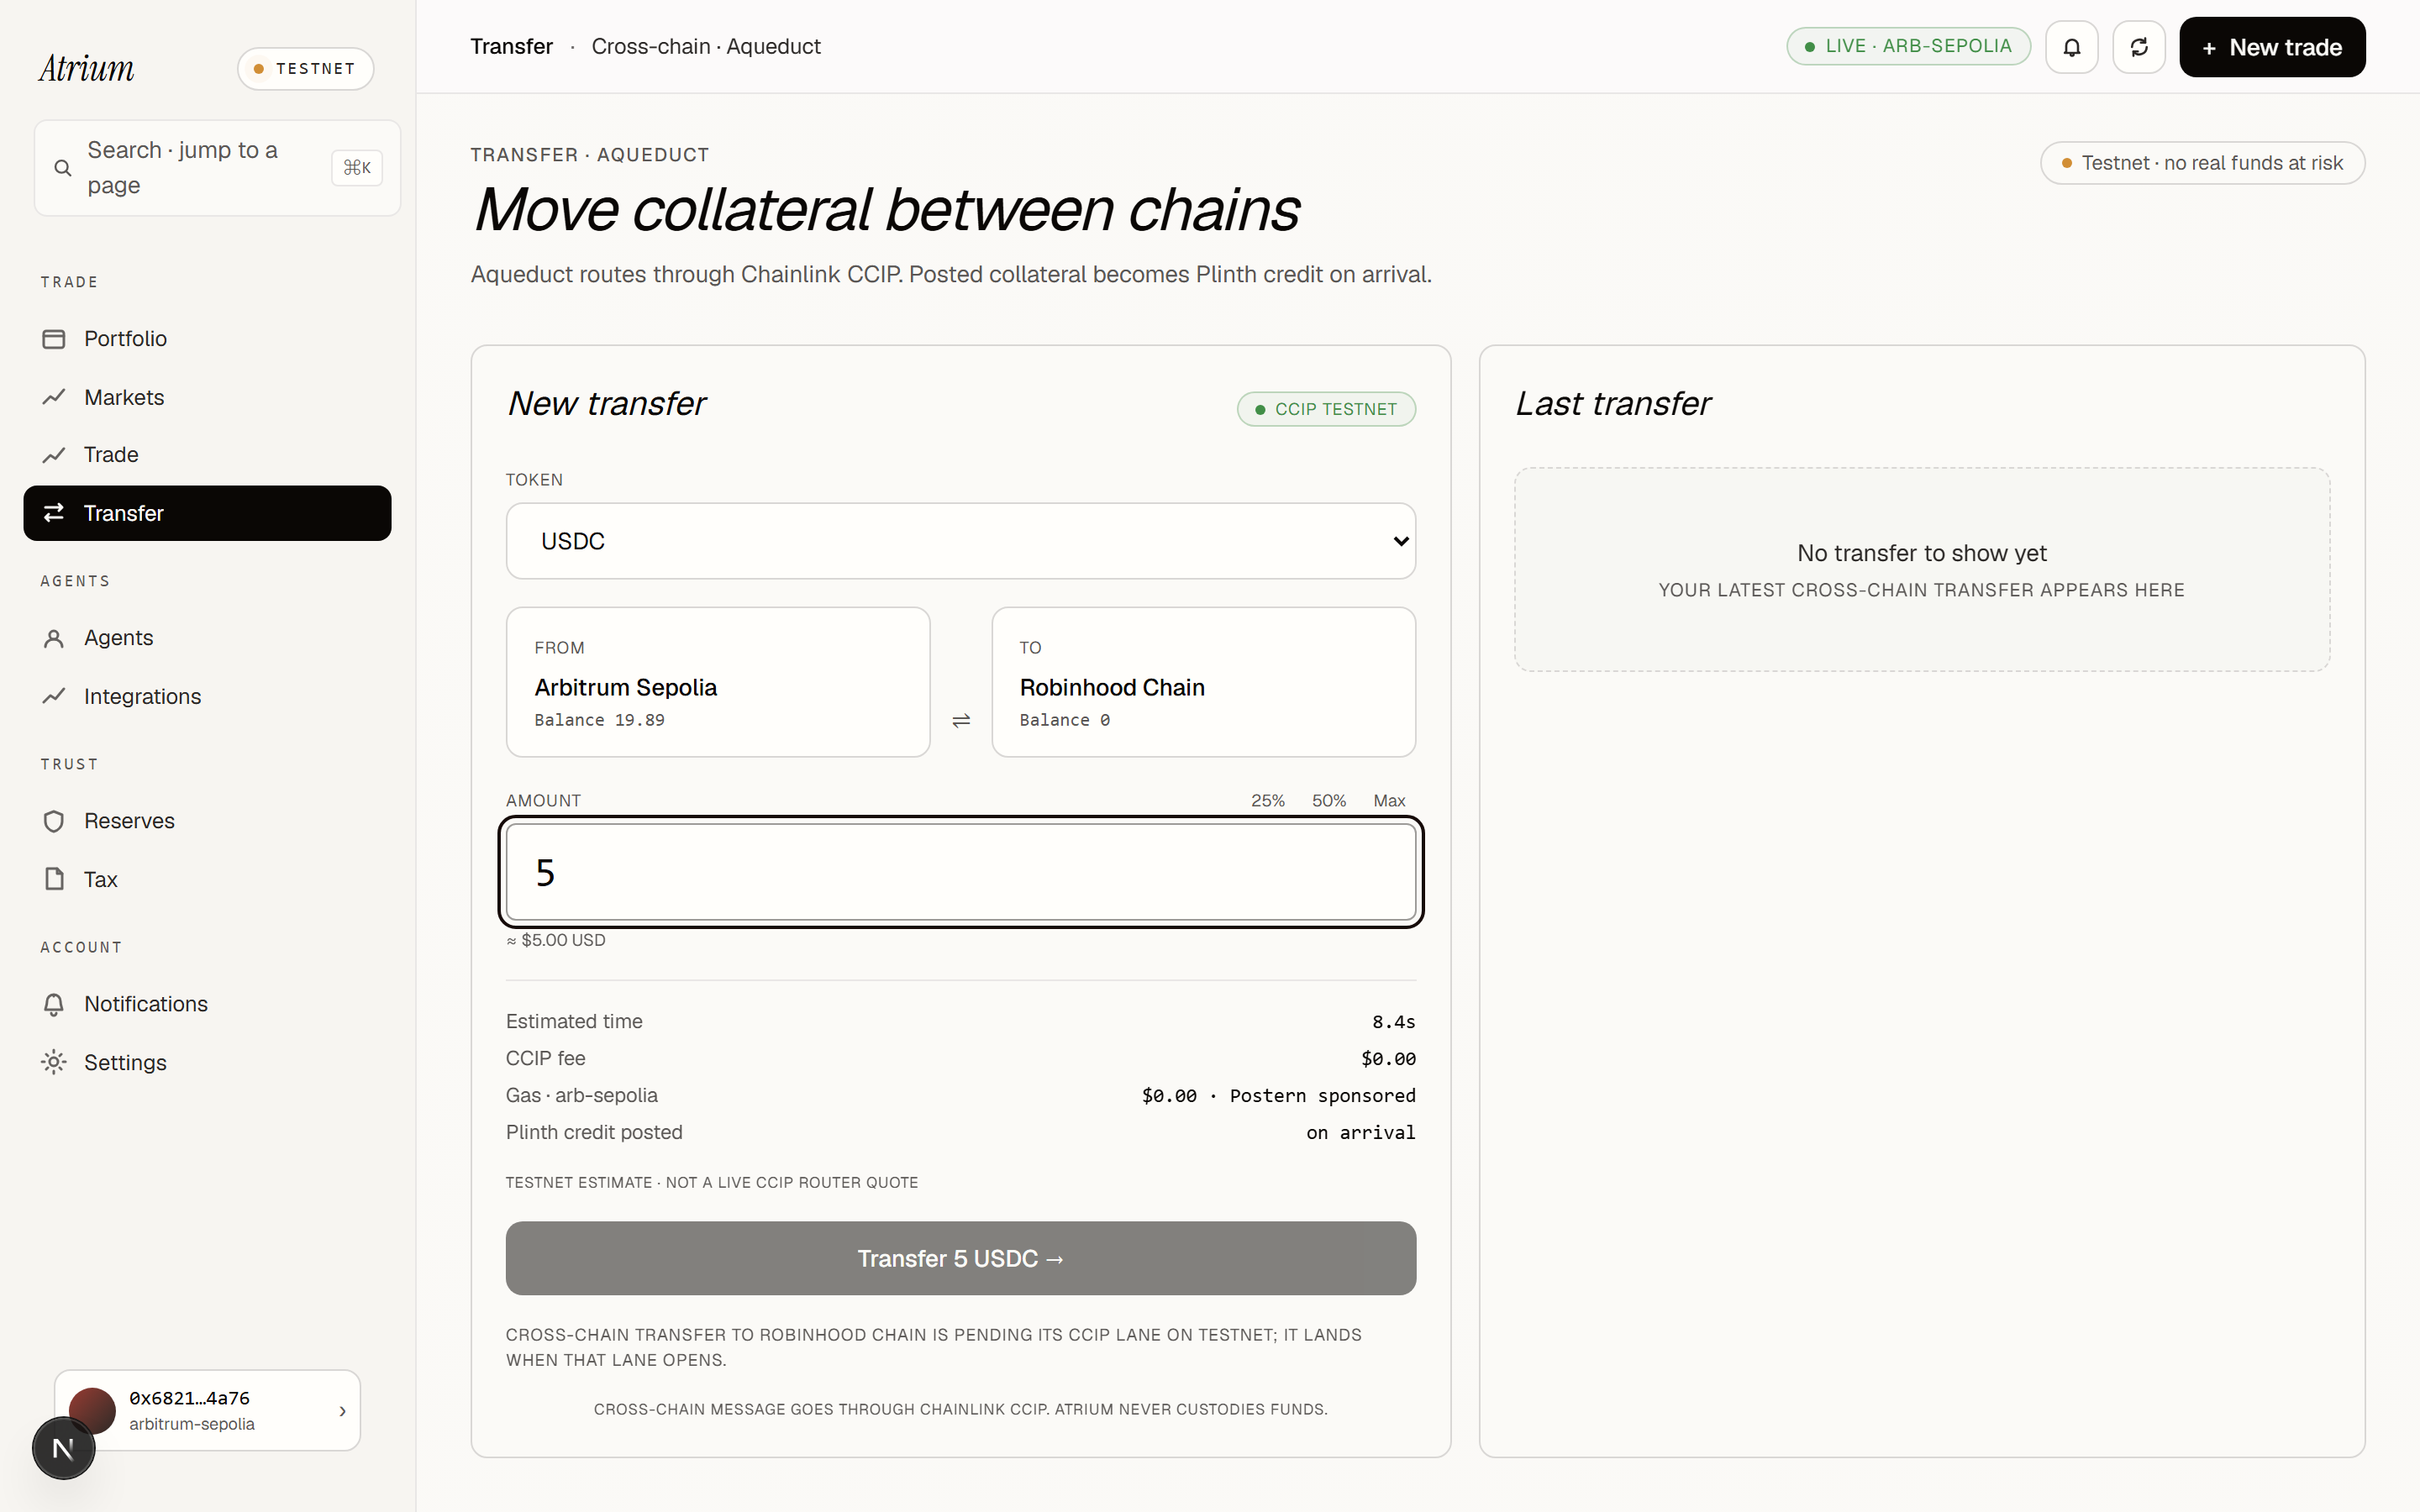Image resolution: width=2420 pixels, height=1512 pixels.
Task: Click the ⌘K shortcut badge
Action: tap(357, 168)
